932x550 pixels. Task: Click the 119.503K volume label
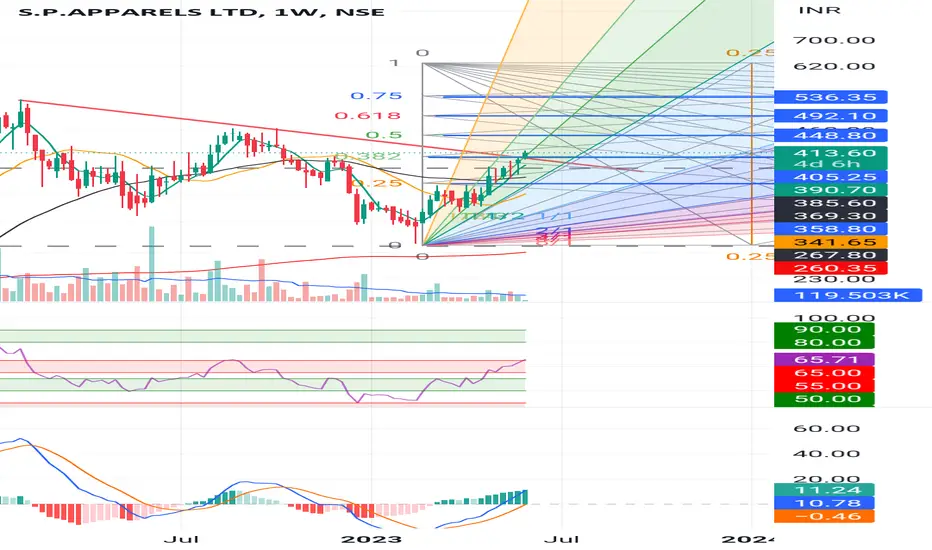pyautogui.click(x=848, y=296)
